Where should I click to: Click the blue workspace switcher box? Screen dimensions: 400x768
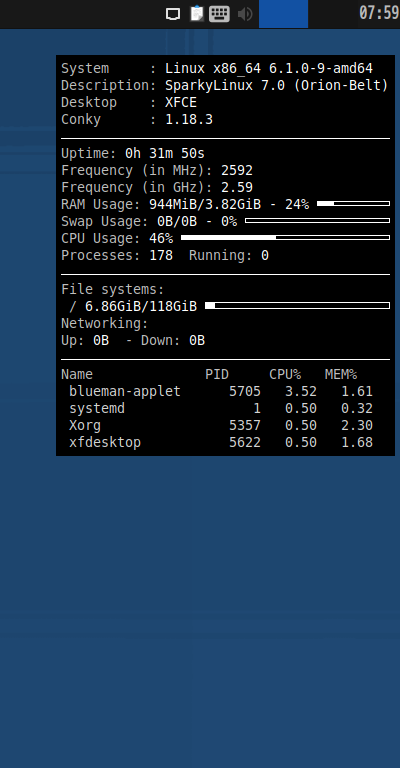coord(283,14)
